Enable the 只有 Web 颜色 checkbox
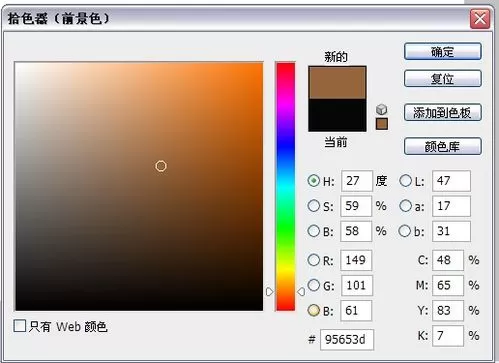Screen dimensions: 499x363 [20, 326]
